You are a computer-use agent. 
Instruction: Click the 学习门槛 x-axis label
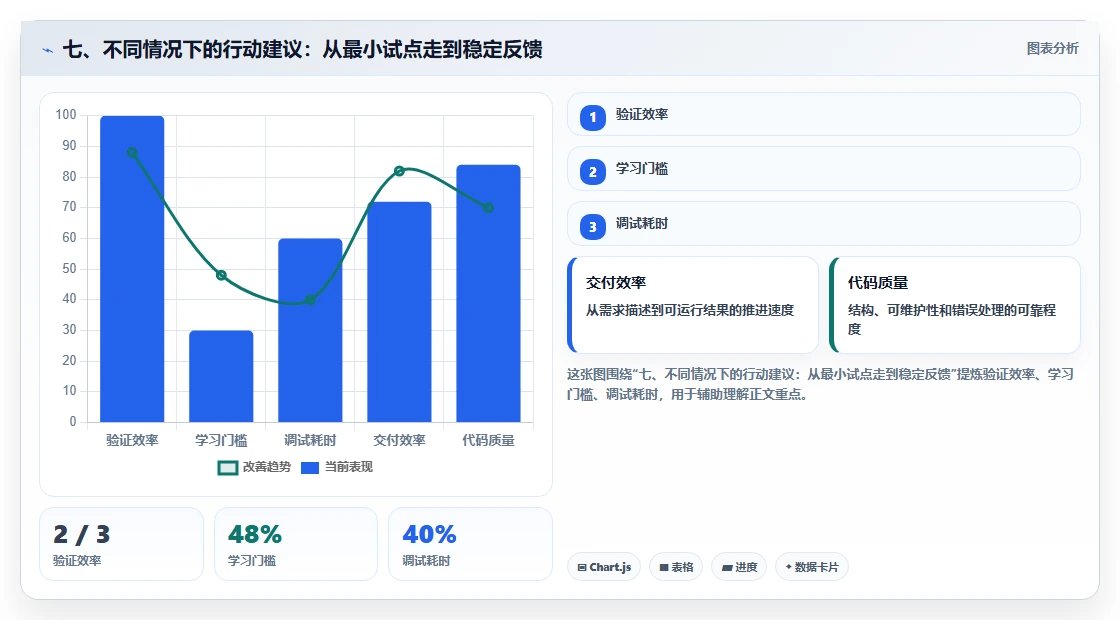221,440
